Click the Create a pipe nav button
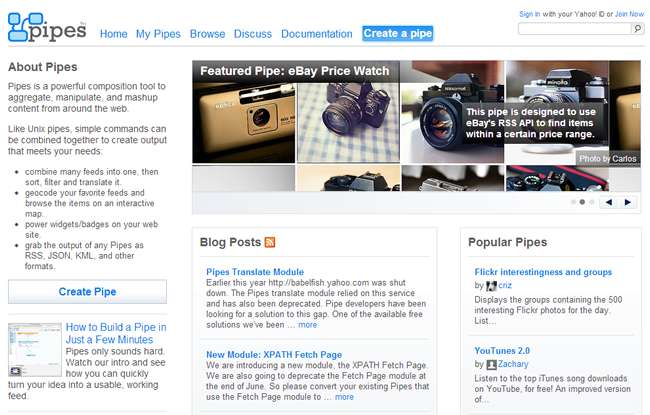Image resolution: width=650 pixels, height=415 pixels. (398, 33)
